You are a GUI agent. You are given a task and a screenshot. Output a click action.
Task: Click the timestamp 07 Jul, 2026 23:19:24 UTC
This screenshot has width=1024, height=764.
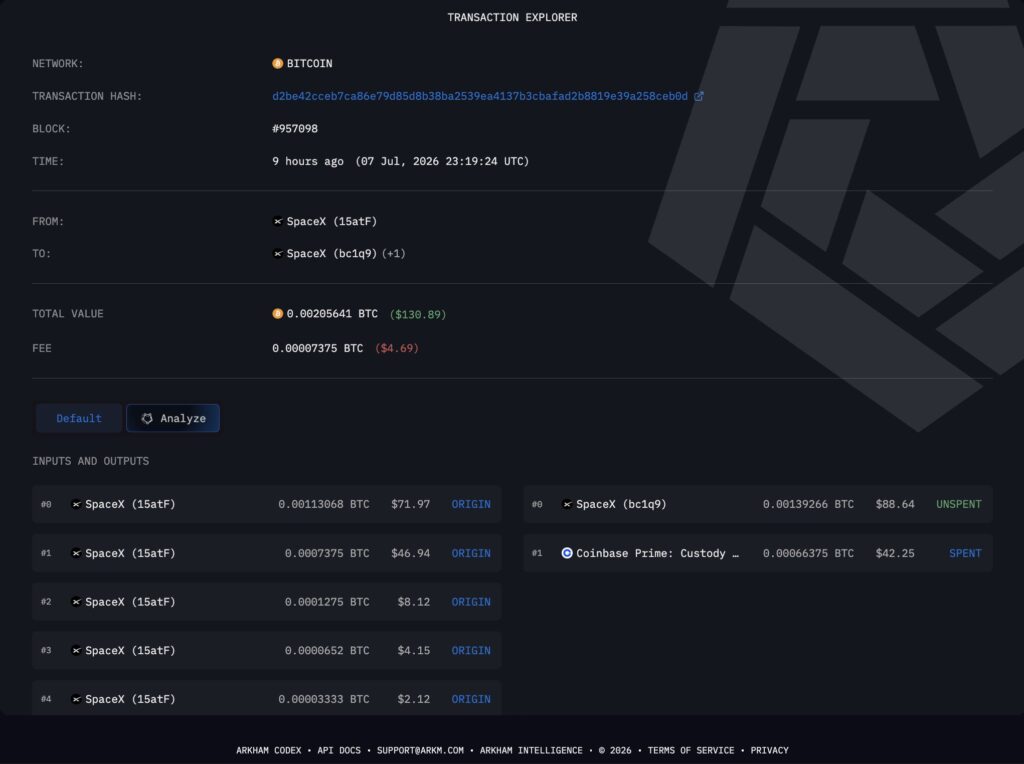442,161
